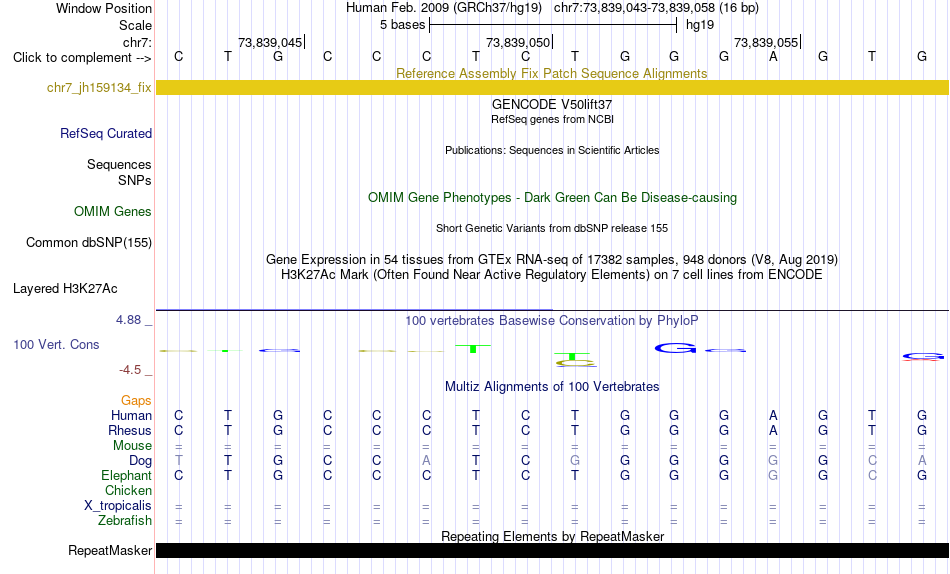Click the Dog species row label
The image size is (950, 574).
(x=141, y=461)
